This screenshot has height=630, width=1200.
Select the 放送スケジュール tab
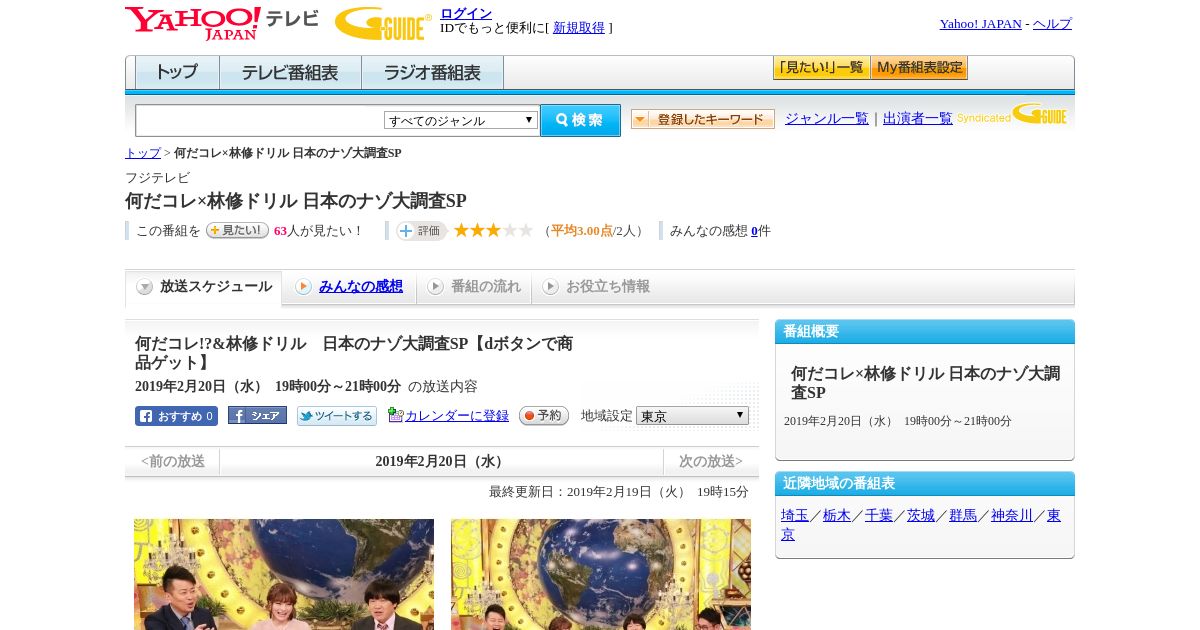pyautogui.click(x=204, y=287)
